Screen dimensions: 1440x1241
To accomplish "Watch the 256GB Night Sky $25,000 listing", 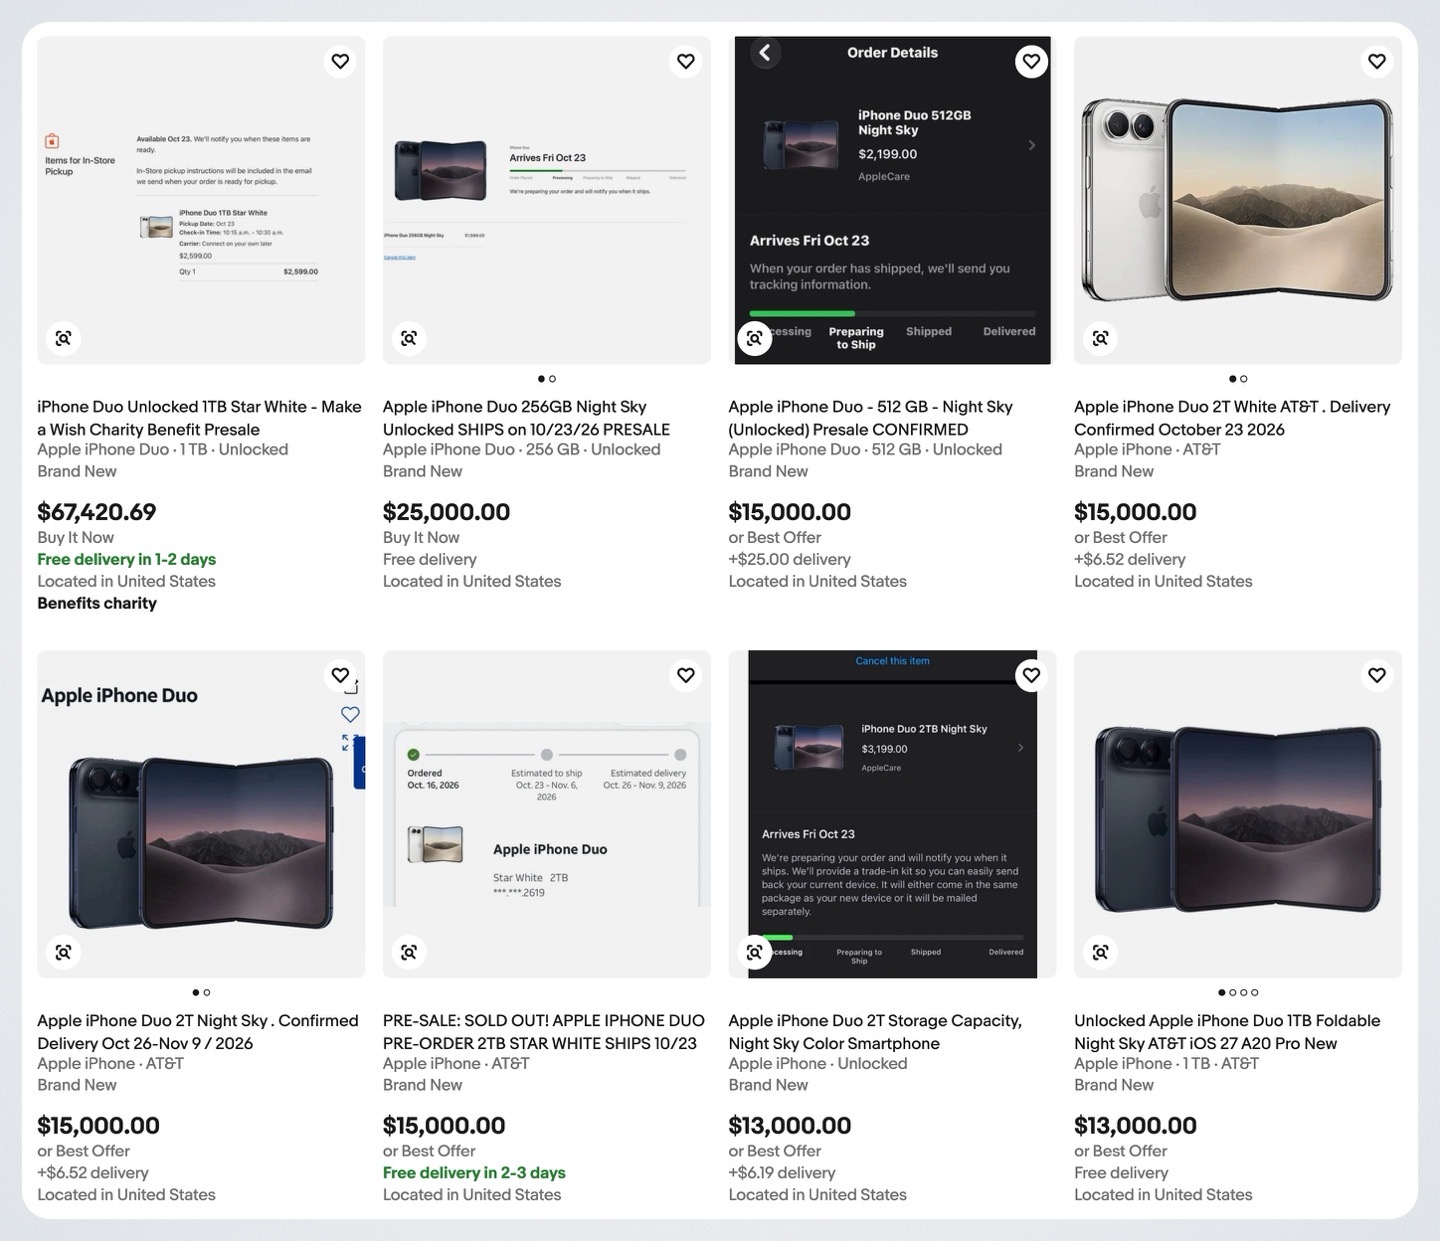I will pos(686,62).
